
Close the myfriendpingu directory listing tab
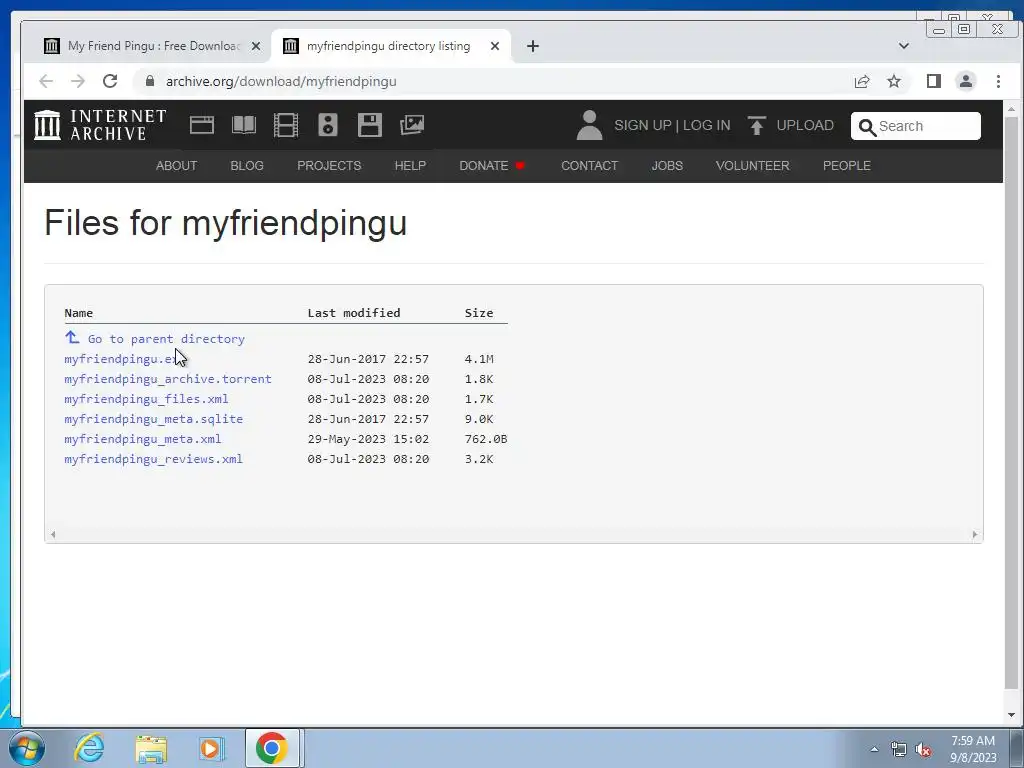point(495,46)
